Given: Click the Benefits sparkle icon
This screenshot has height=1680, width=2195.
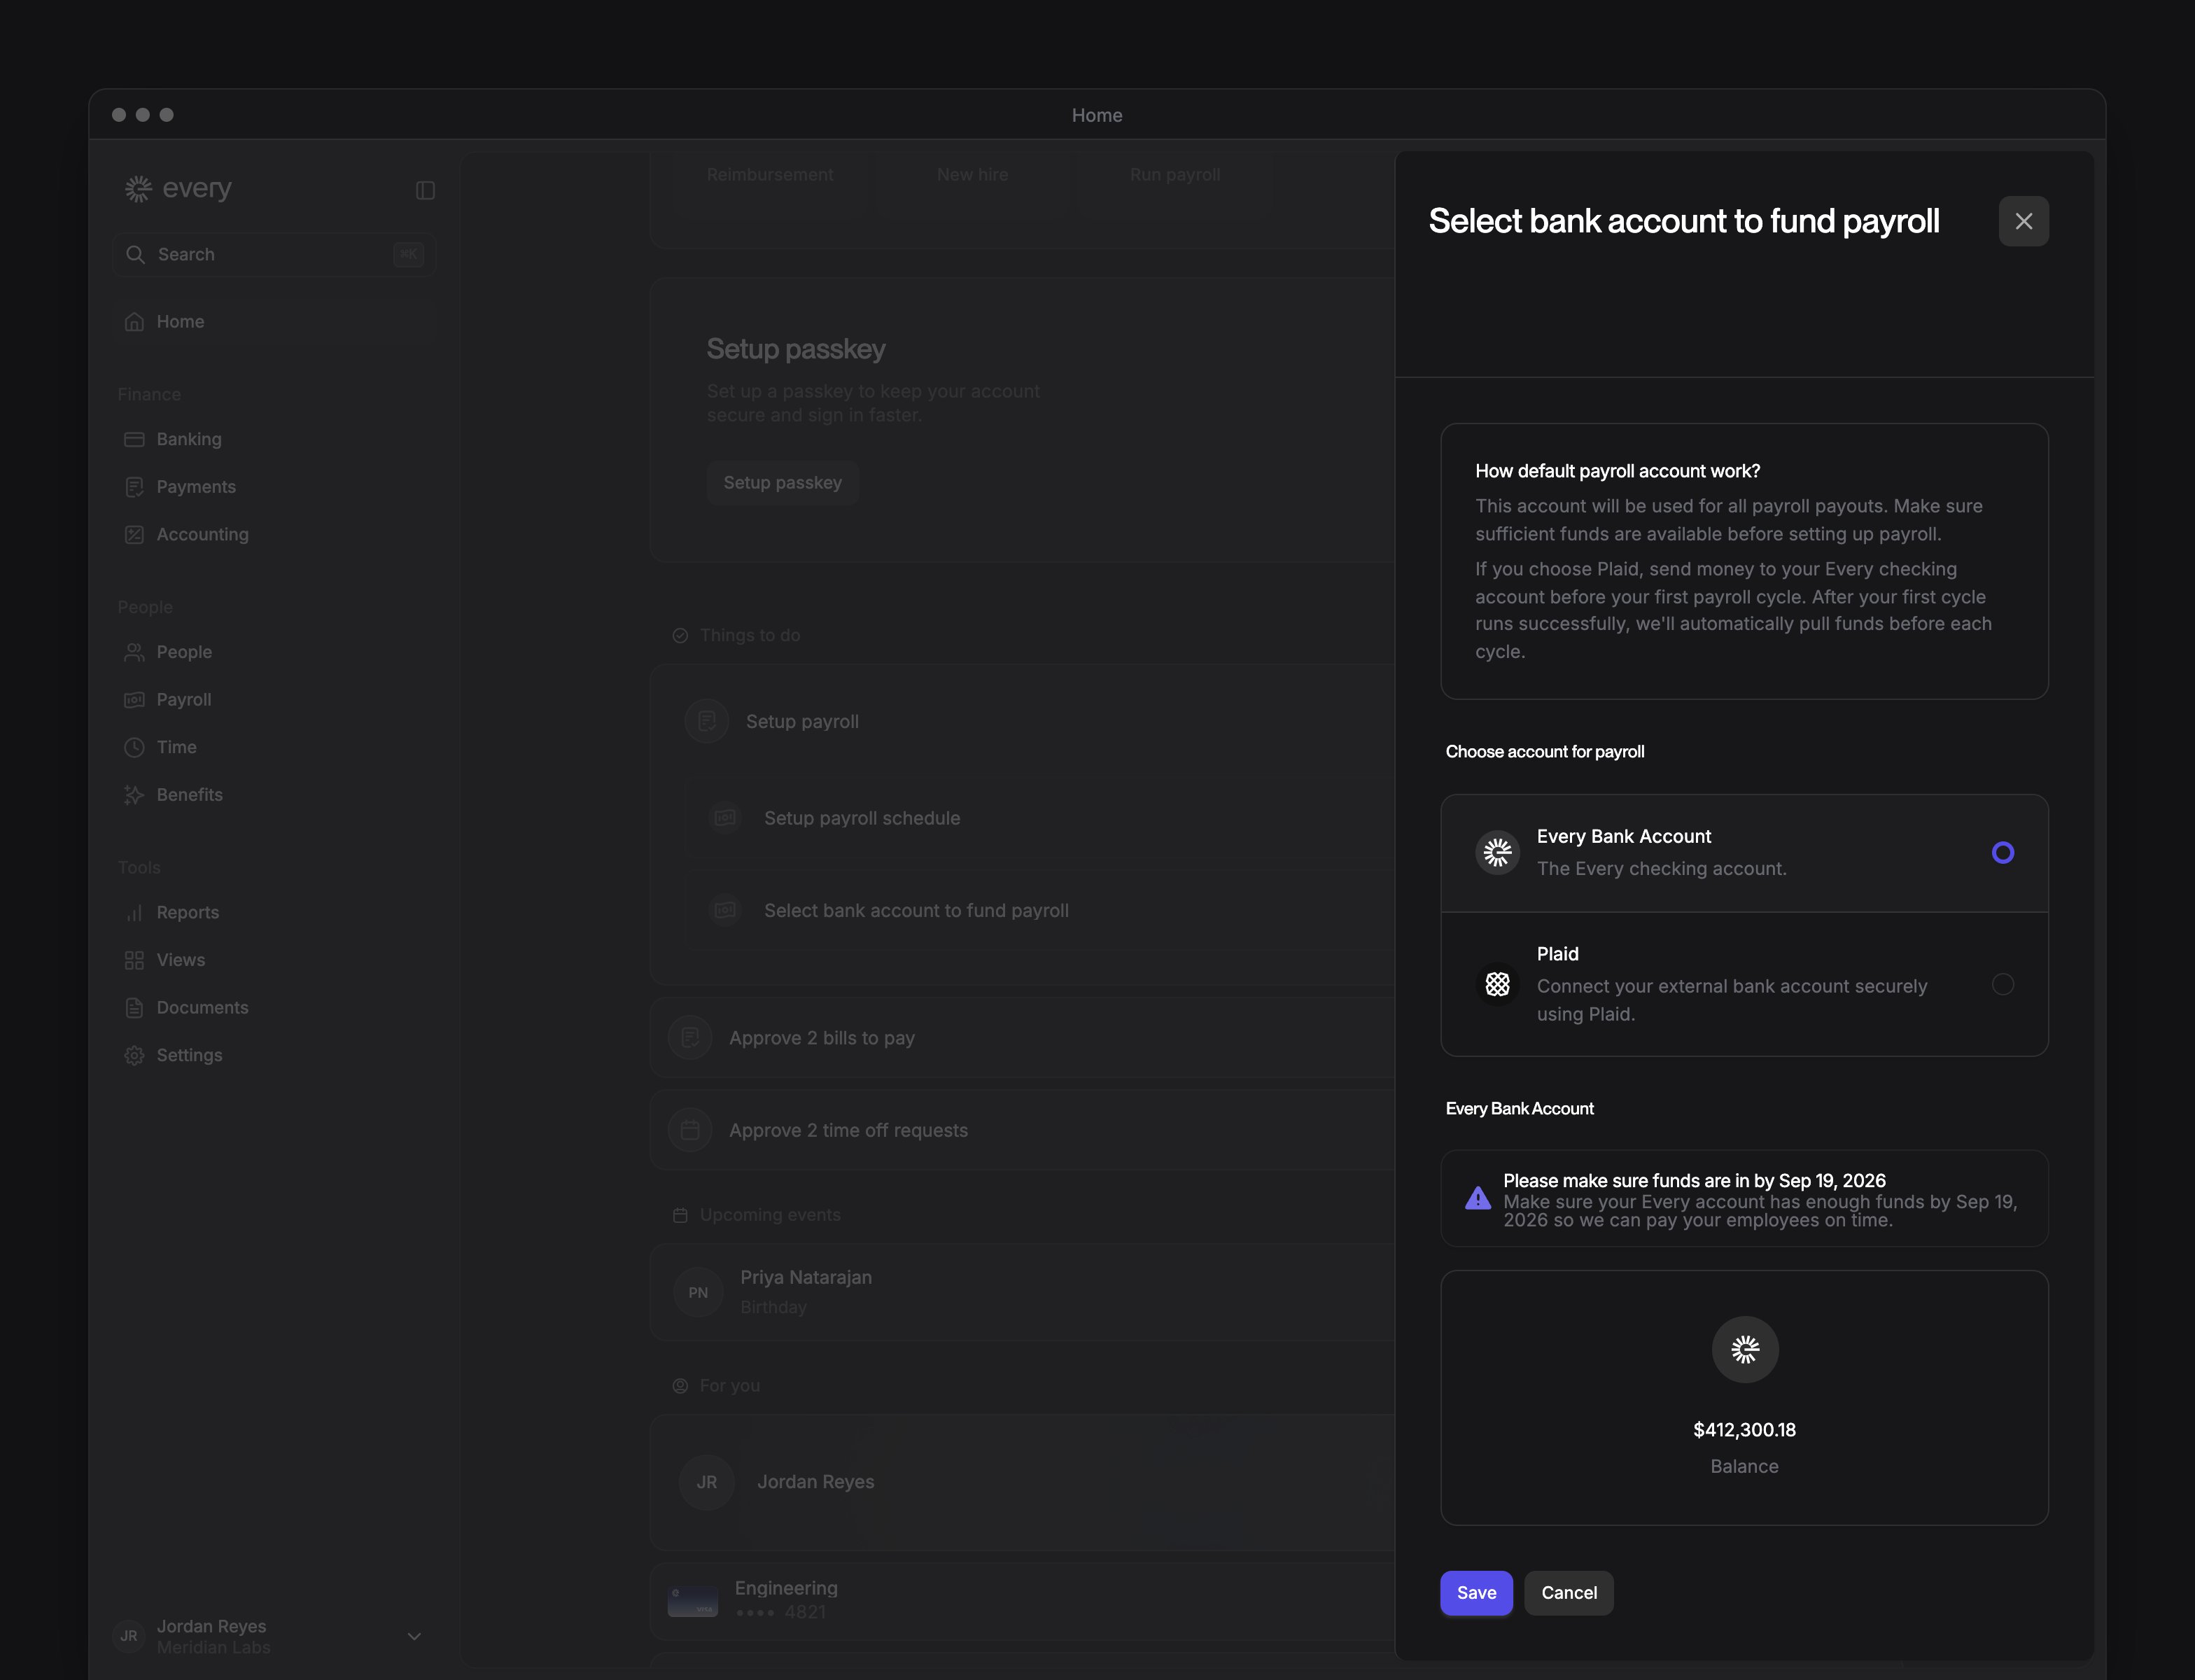Looking at the screenshot, I should pyautogui.click(x=134, y=795).
